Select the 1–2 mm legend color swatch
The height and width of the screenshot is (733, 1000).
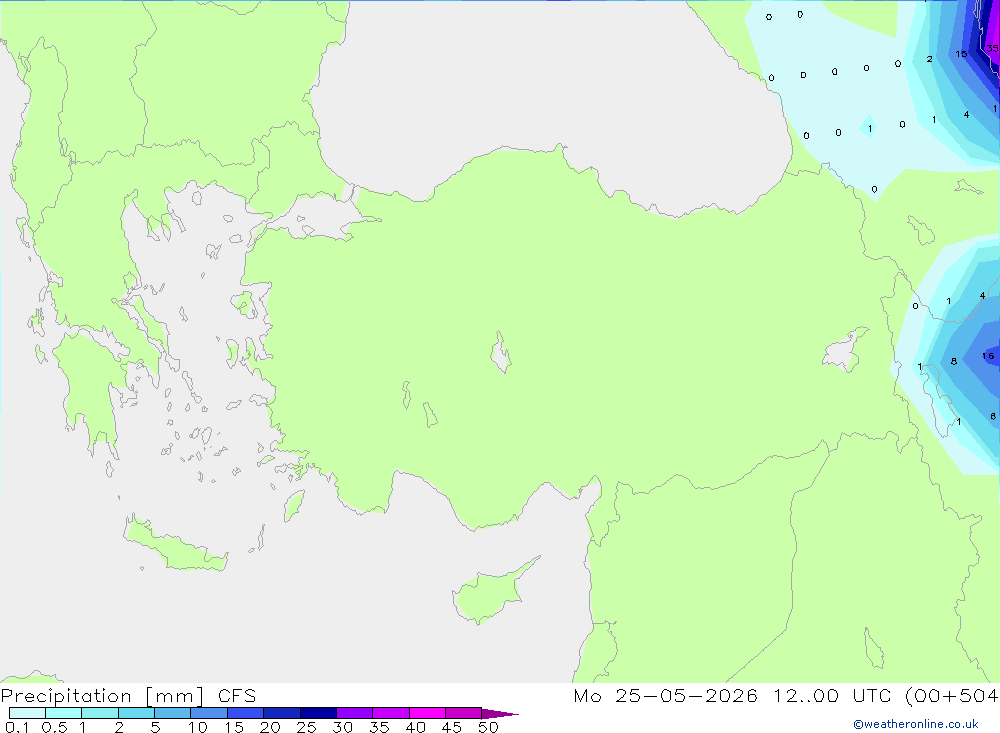point(100,713)
